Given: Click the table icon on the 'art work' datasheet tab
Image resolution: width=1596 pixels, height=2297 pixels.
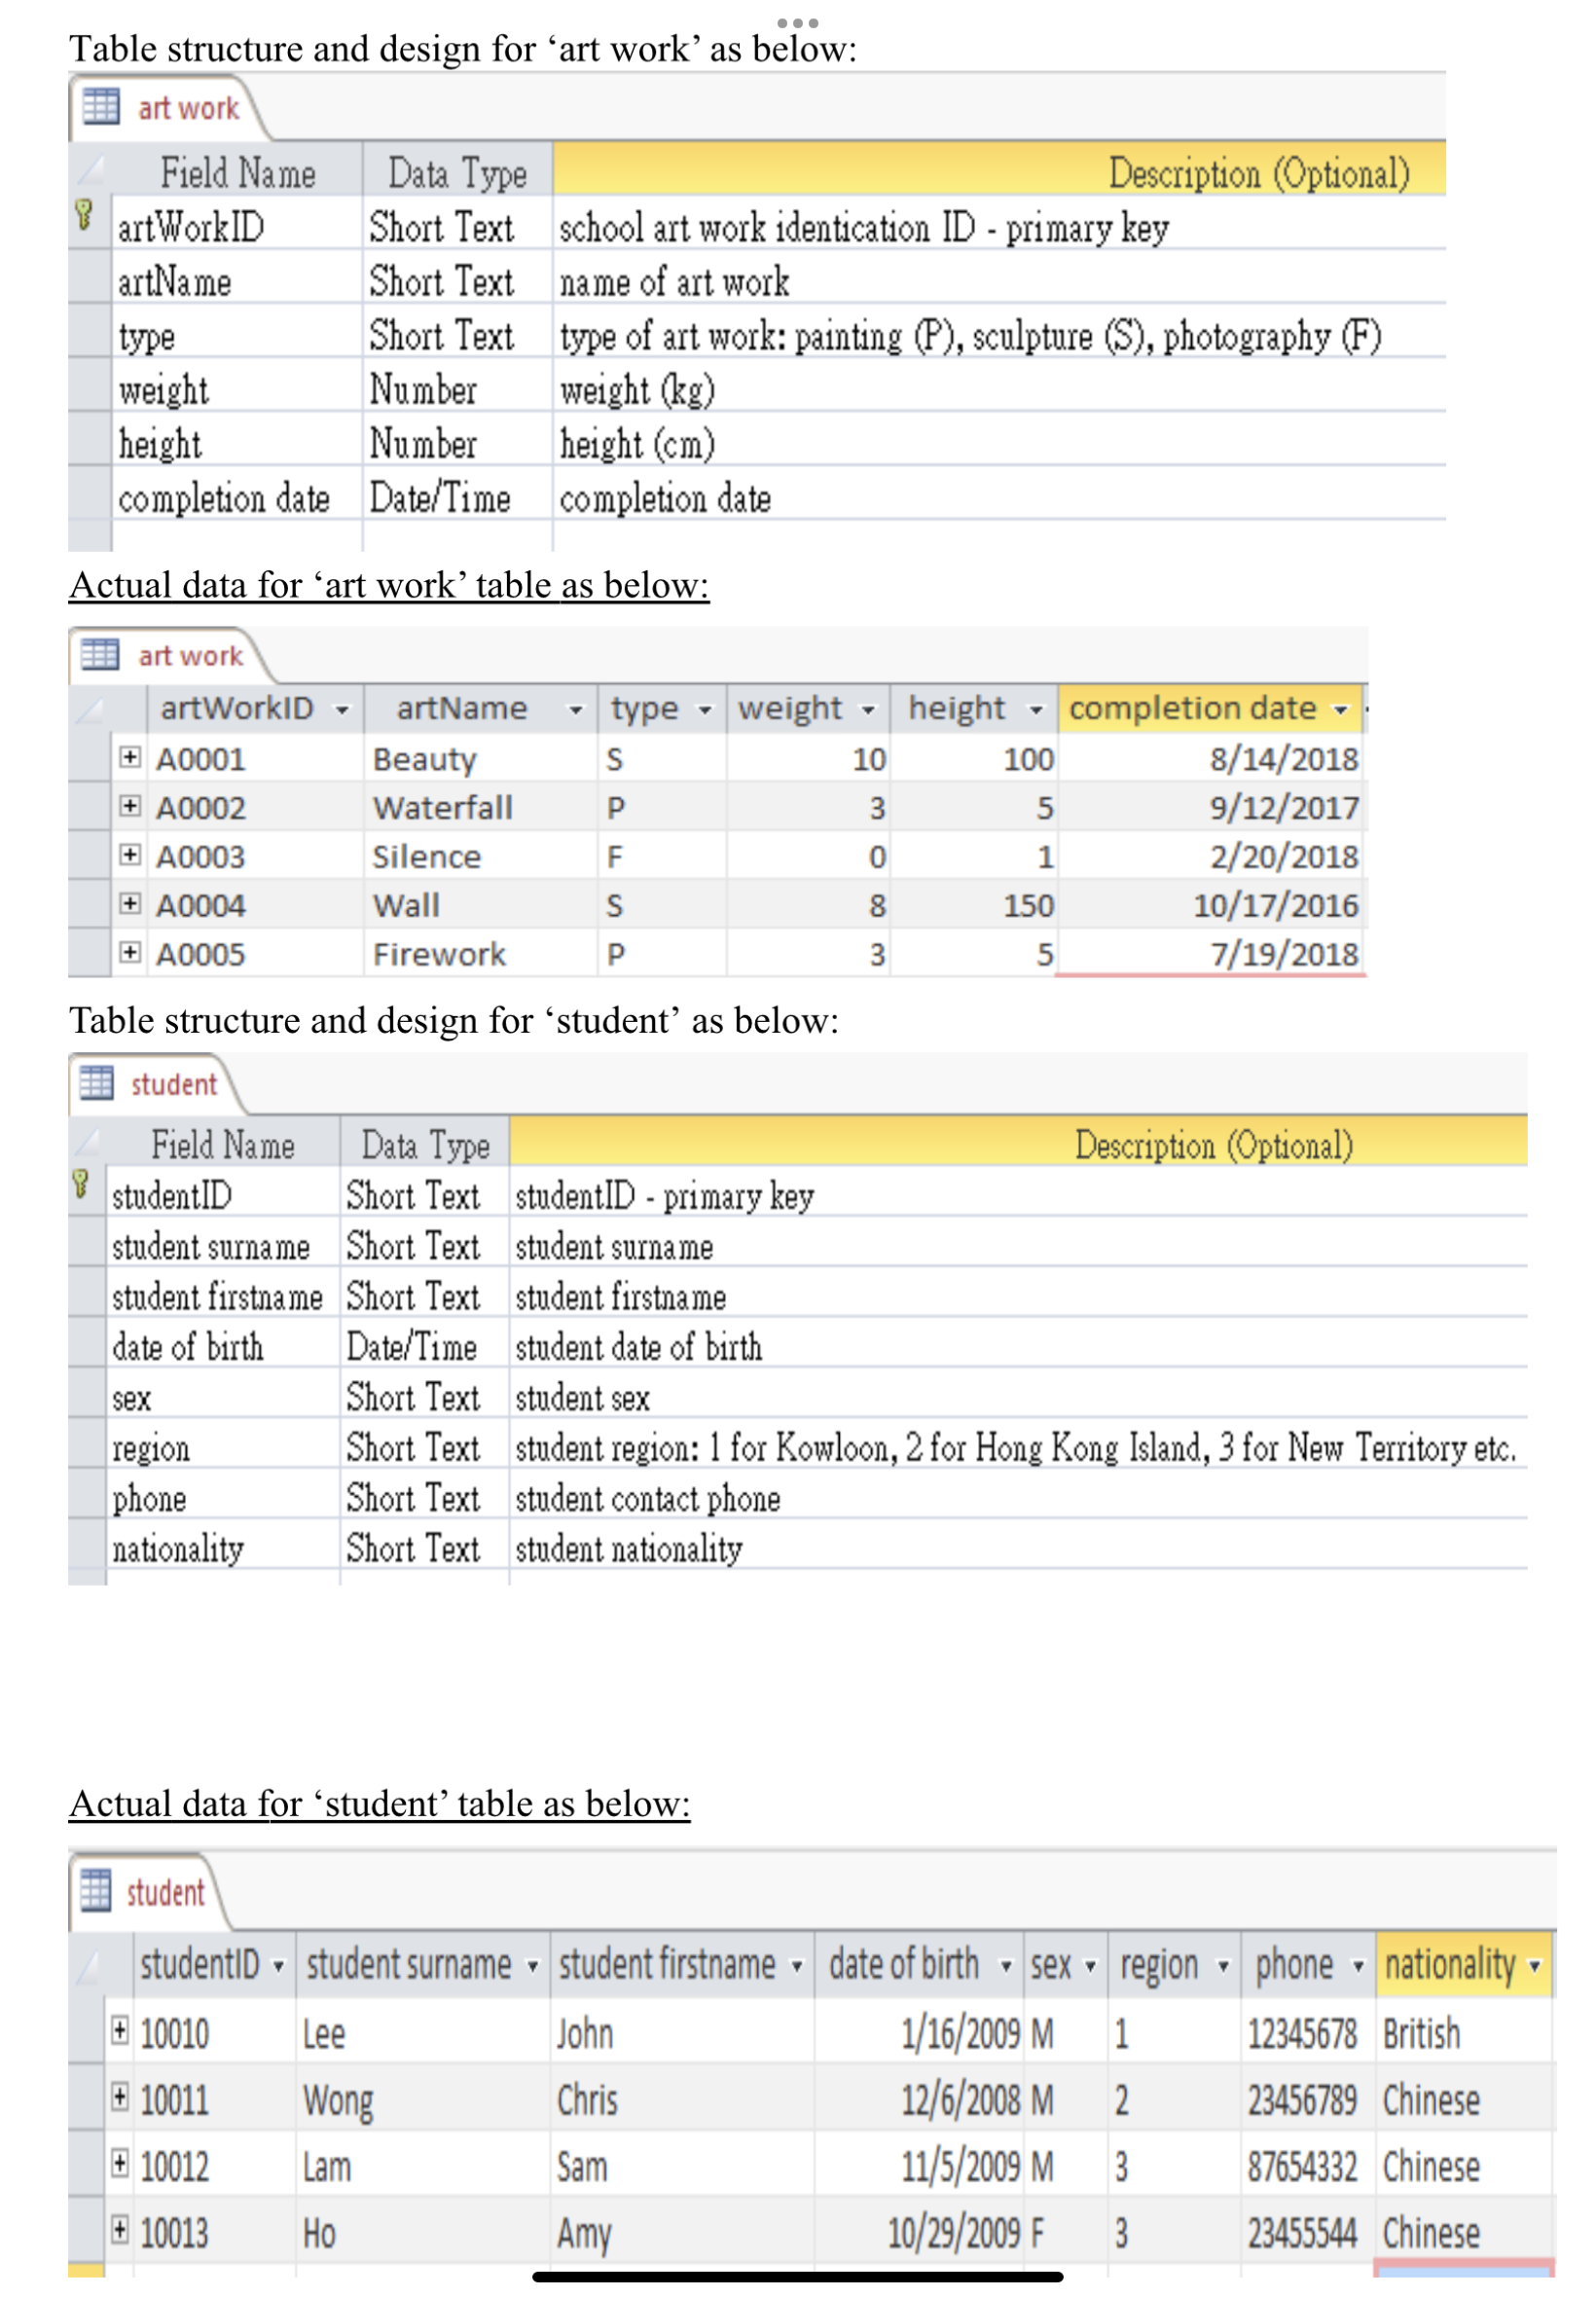Looking at the screenshot, I should pyautogui.click(x=103, y=656).
